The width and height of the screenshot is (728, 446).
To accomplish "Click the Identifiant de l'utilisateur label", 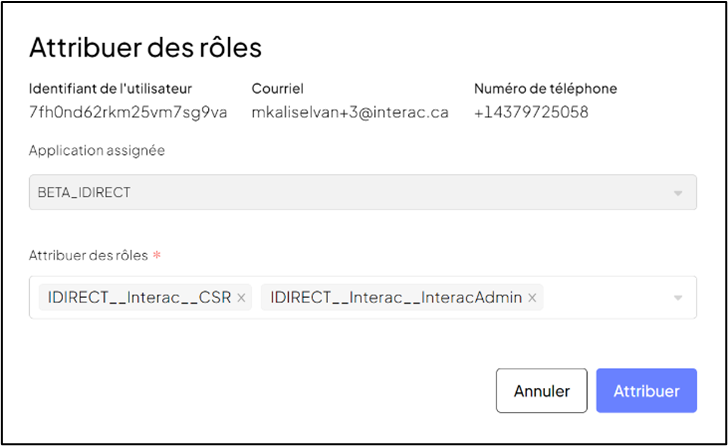I will [x=110, y=89].
